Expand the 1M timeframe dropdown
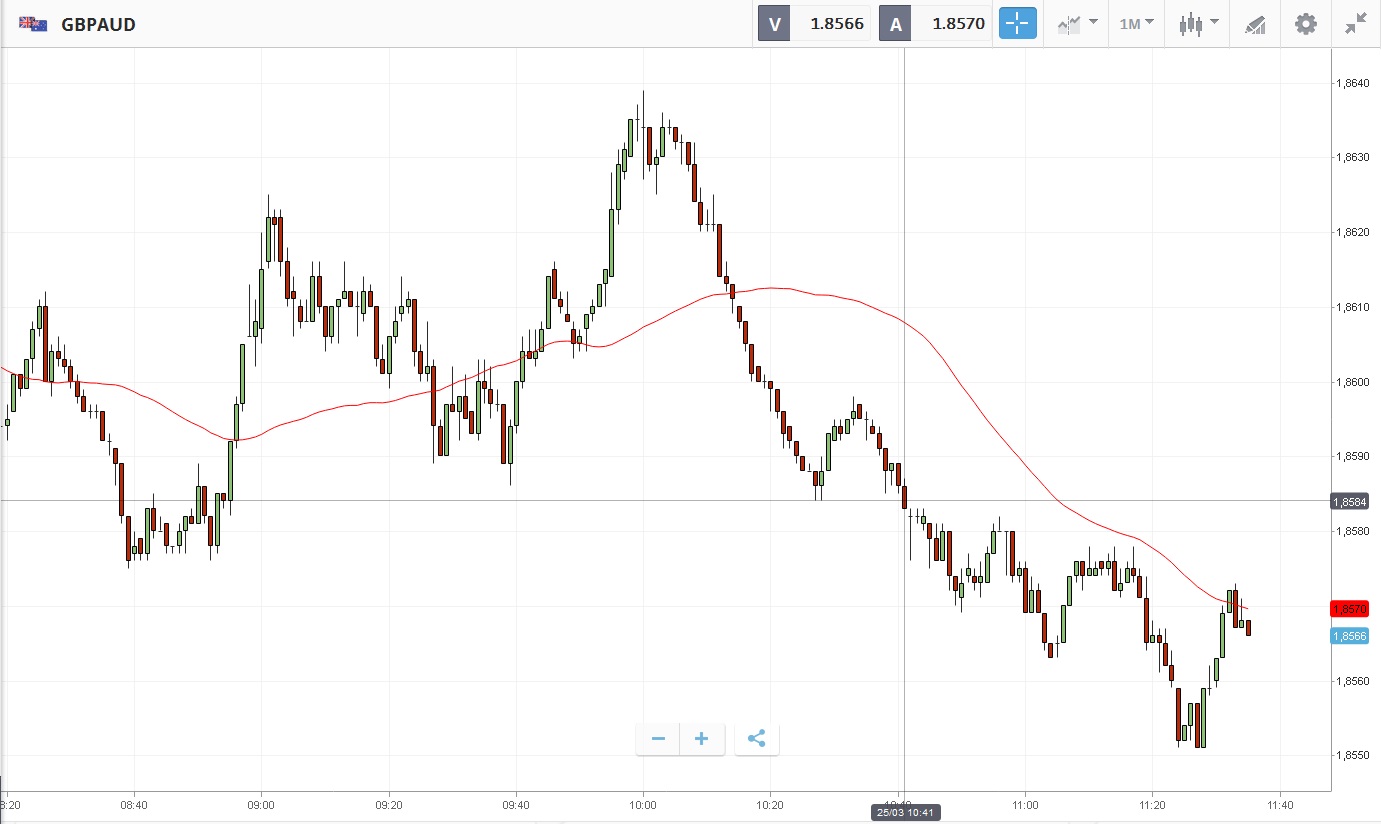 (1136, 24)
